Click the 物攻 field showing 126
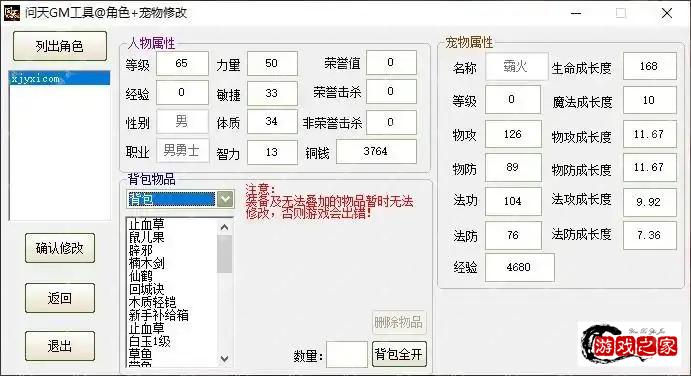The height and width of the screenshot is (376, 691). tap(513, 134)
